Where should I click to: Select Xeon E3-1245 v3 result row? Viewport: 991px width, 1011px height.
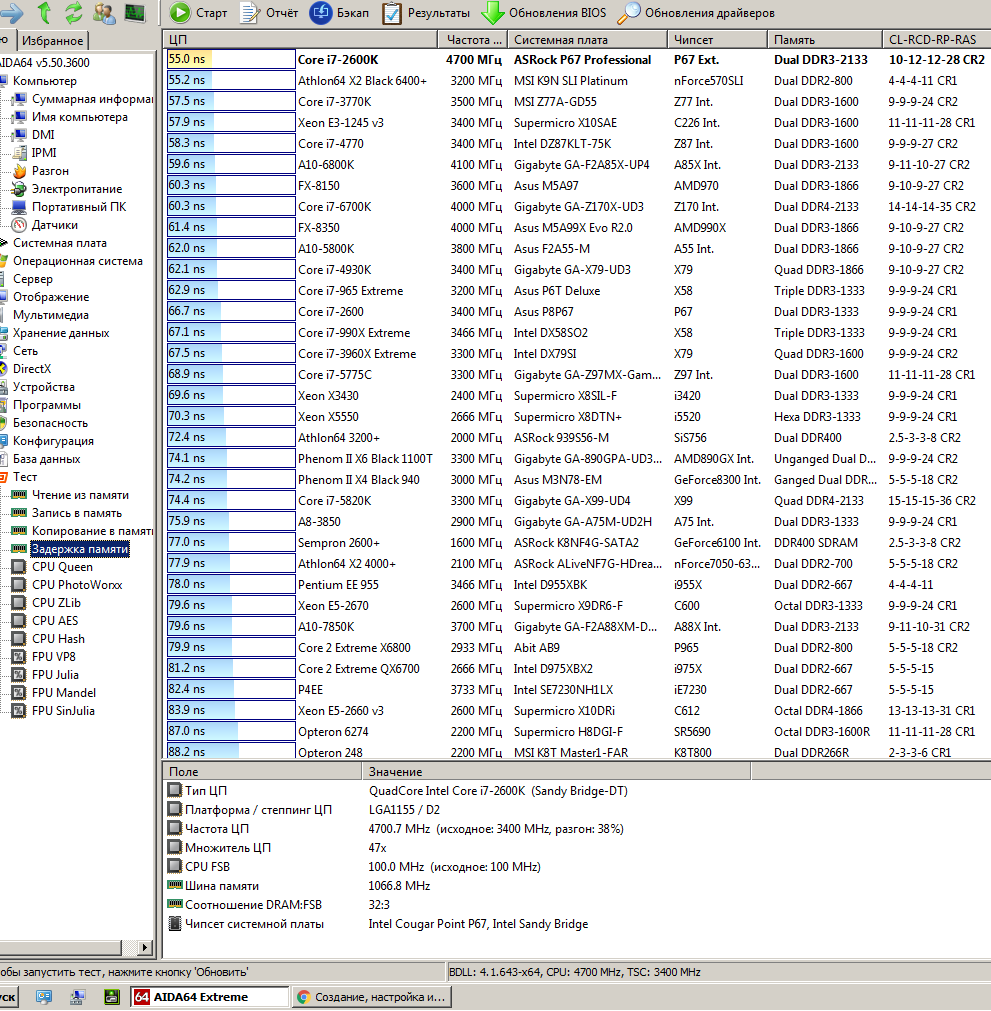(x=577, y=123)
